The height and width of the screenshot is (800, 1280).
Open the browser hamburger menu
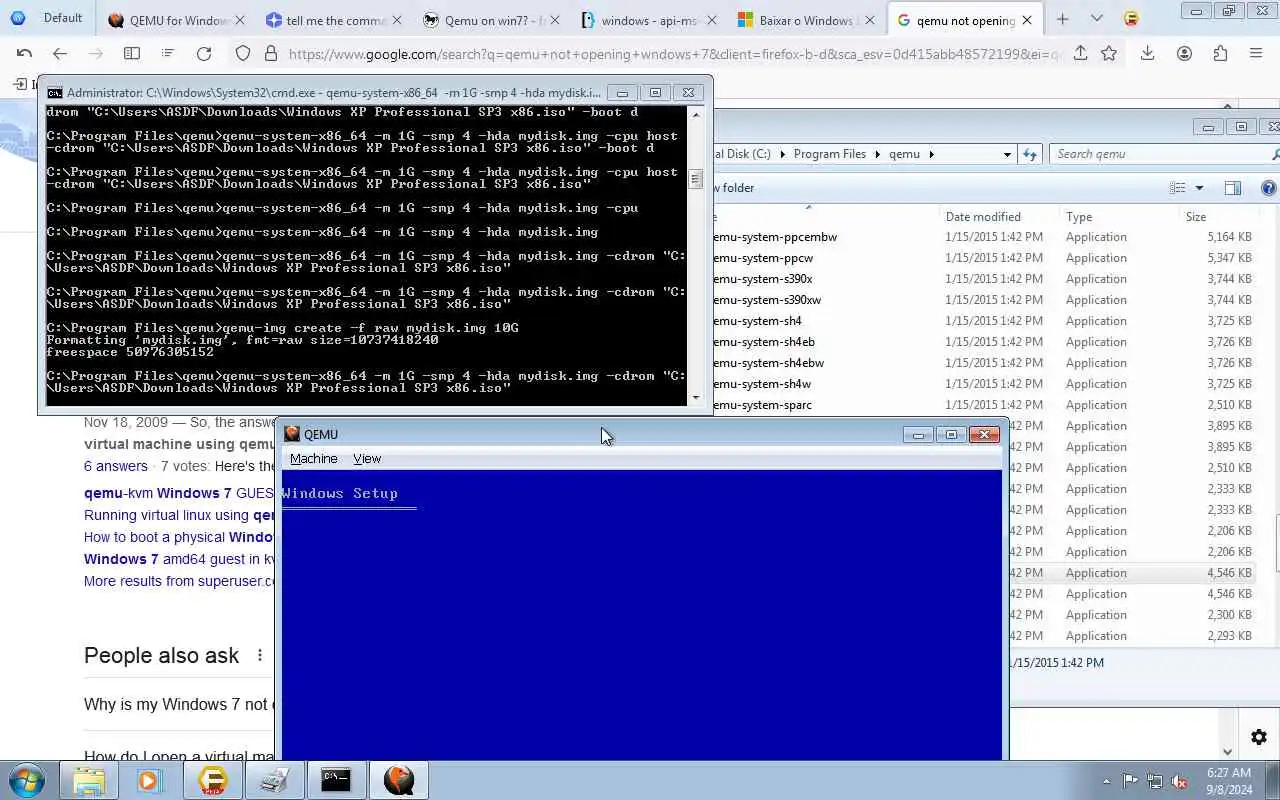pyautogui.click(x=1256, y=54)
